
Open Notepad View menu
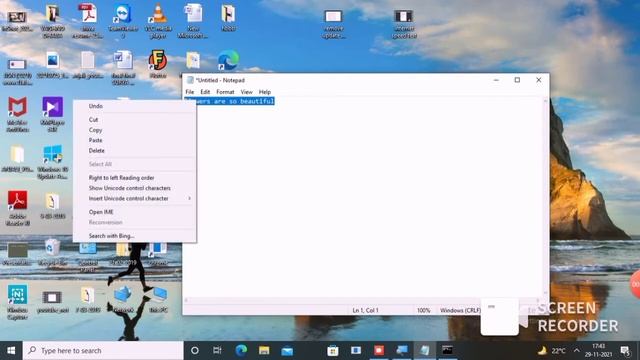(x=247, y=92)
